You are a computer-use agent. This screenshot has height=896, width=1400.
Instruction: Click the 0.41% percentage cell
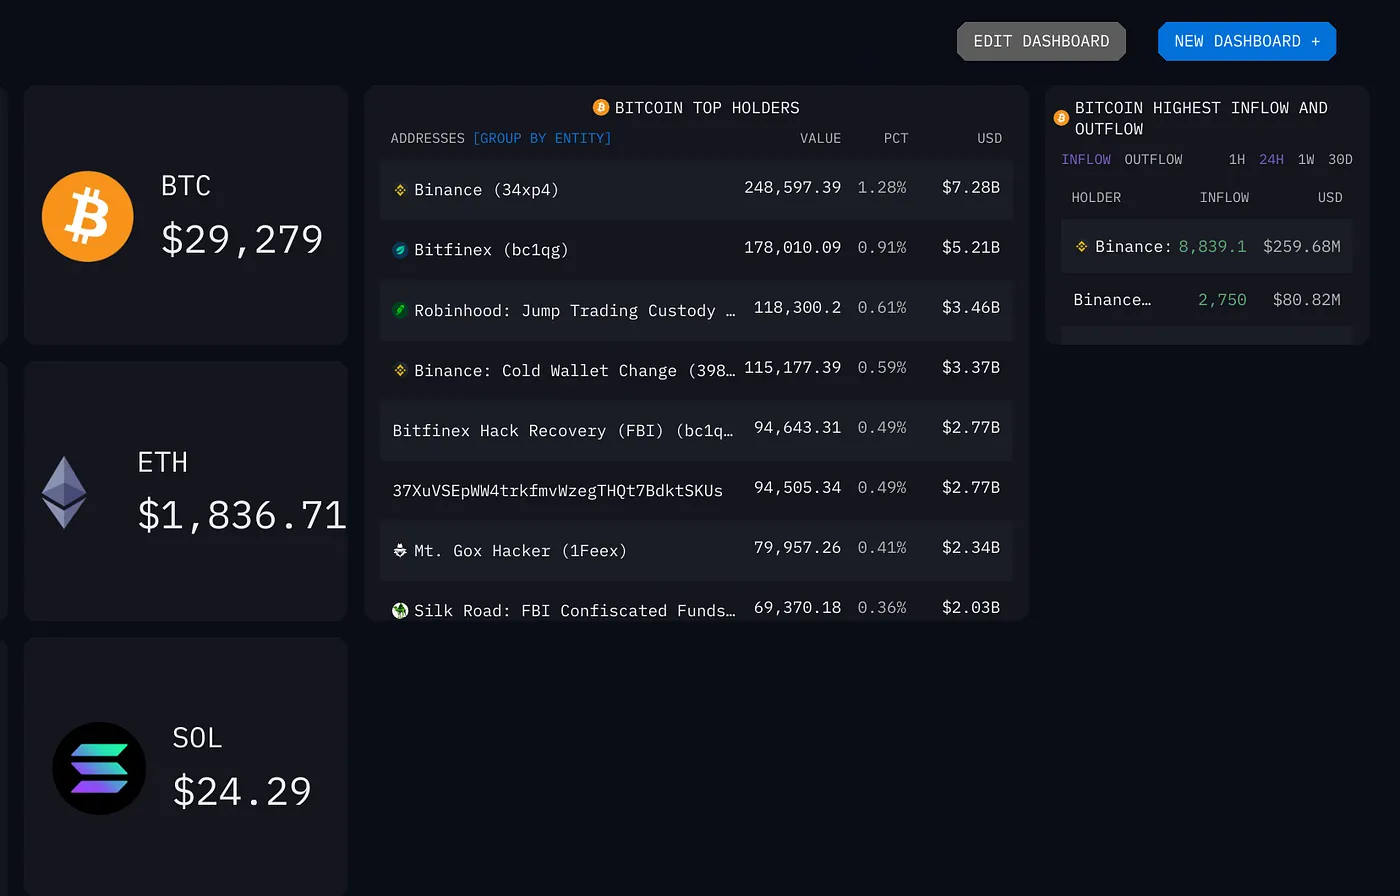pos(882,547)
